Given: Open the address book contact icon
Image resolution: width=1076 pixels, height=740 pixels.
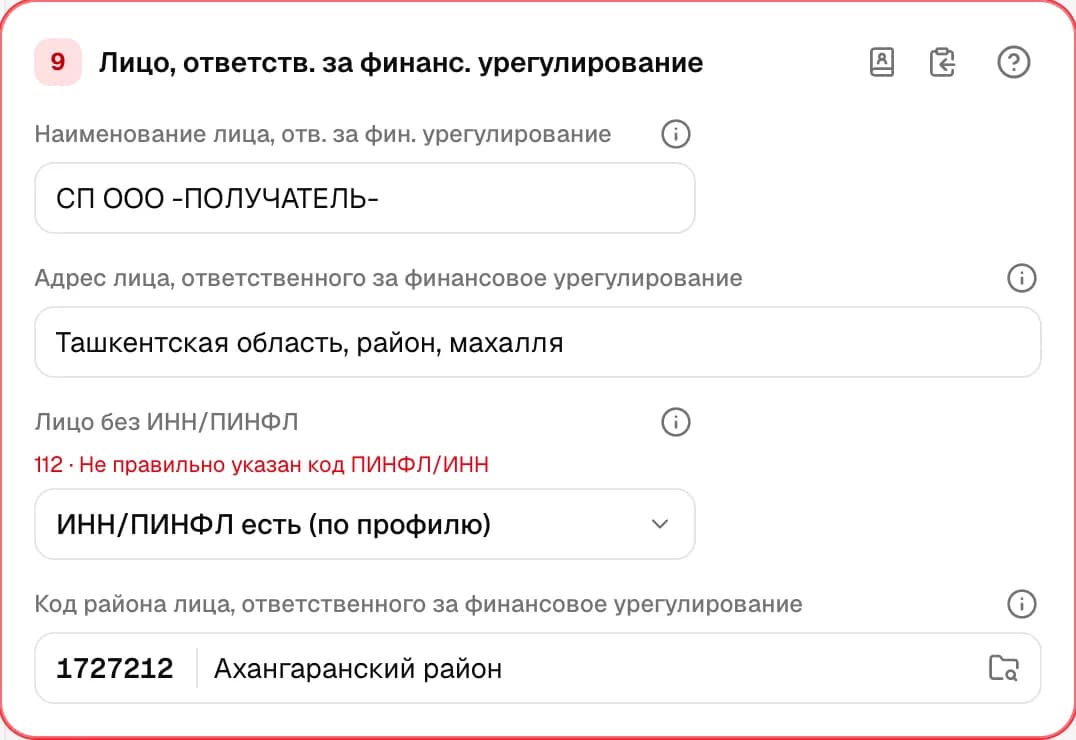Looking at the screenshot, I should [882, 62].
